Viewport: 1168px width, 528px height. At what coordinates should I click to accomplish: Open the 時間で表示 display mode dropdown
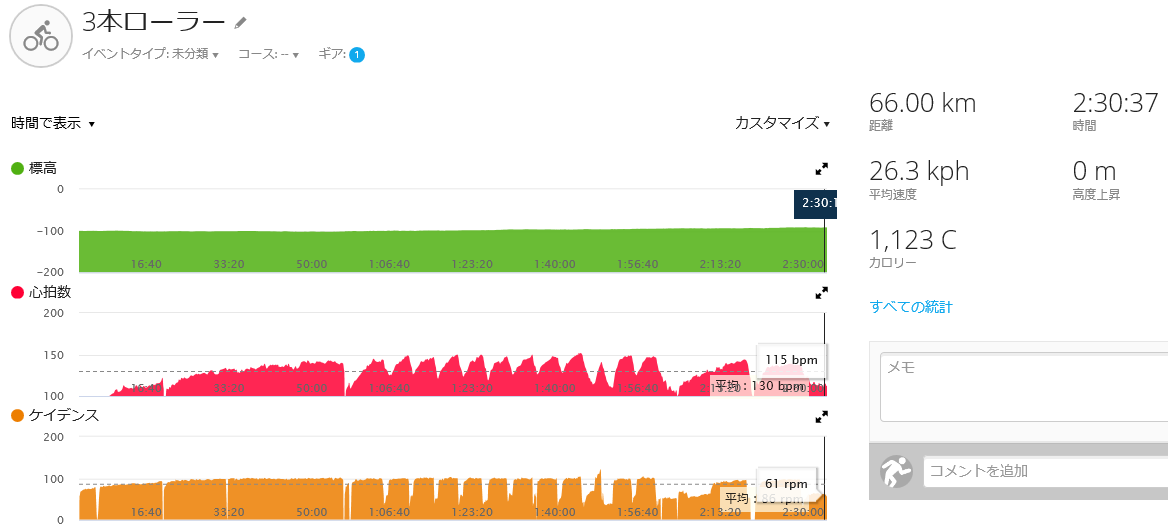point(53,124)
